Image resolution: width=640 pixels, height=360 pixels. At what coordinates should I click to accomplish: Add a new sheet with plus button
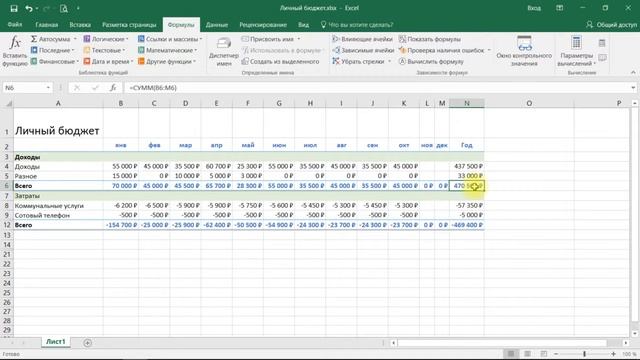pyautogui.click(x=87, y=343)
